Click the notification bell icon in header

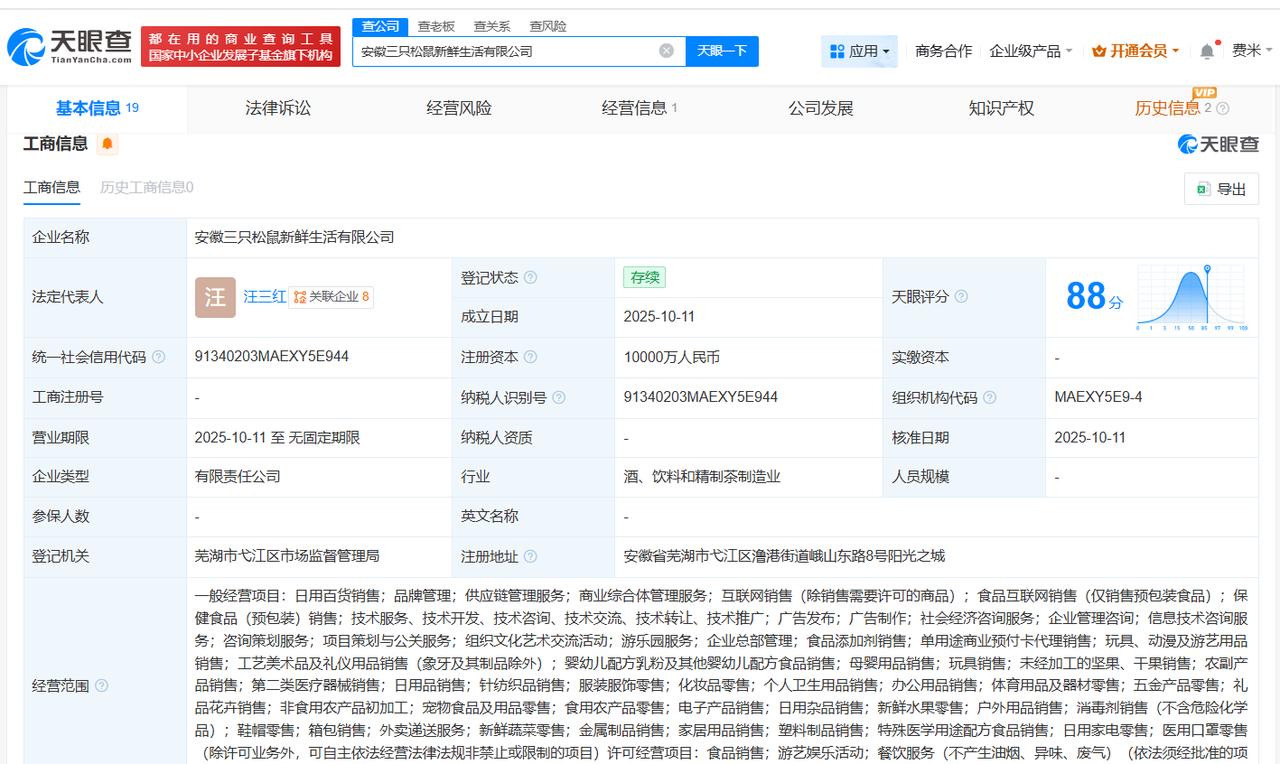click(1207, 51)
